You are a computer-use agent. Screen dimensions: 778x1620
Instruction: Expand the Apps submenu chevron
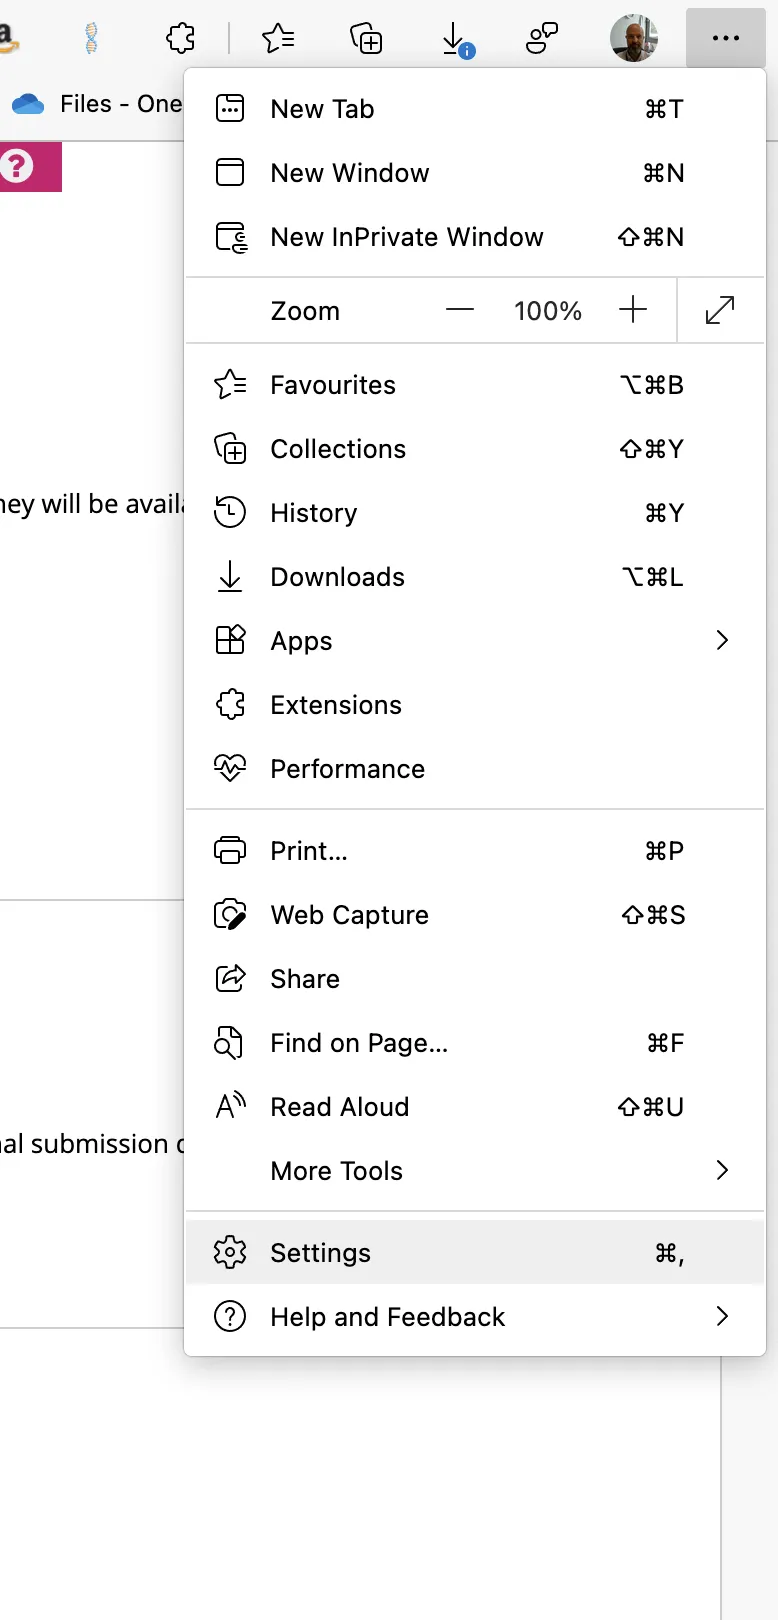(722, 640)
